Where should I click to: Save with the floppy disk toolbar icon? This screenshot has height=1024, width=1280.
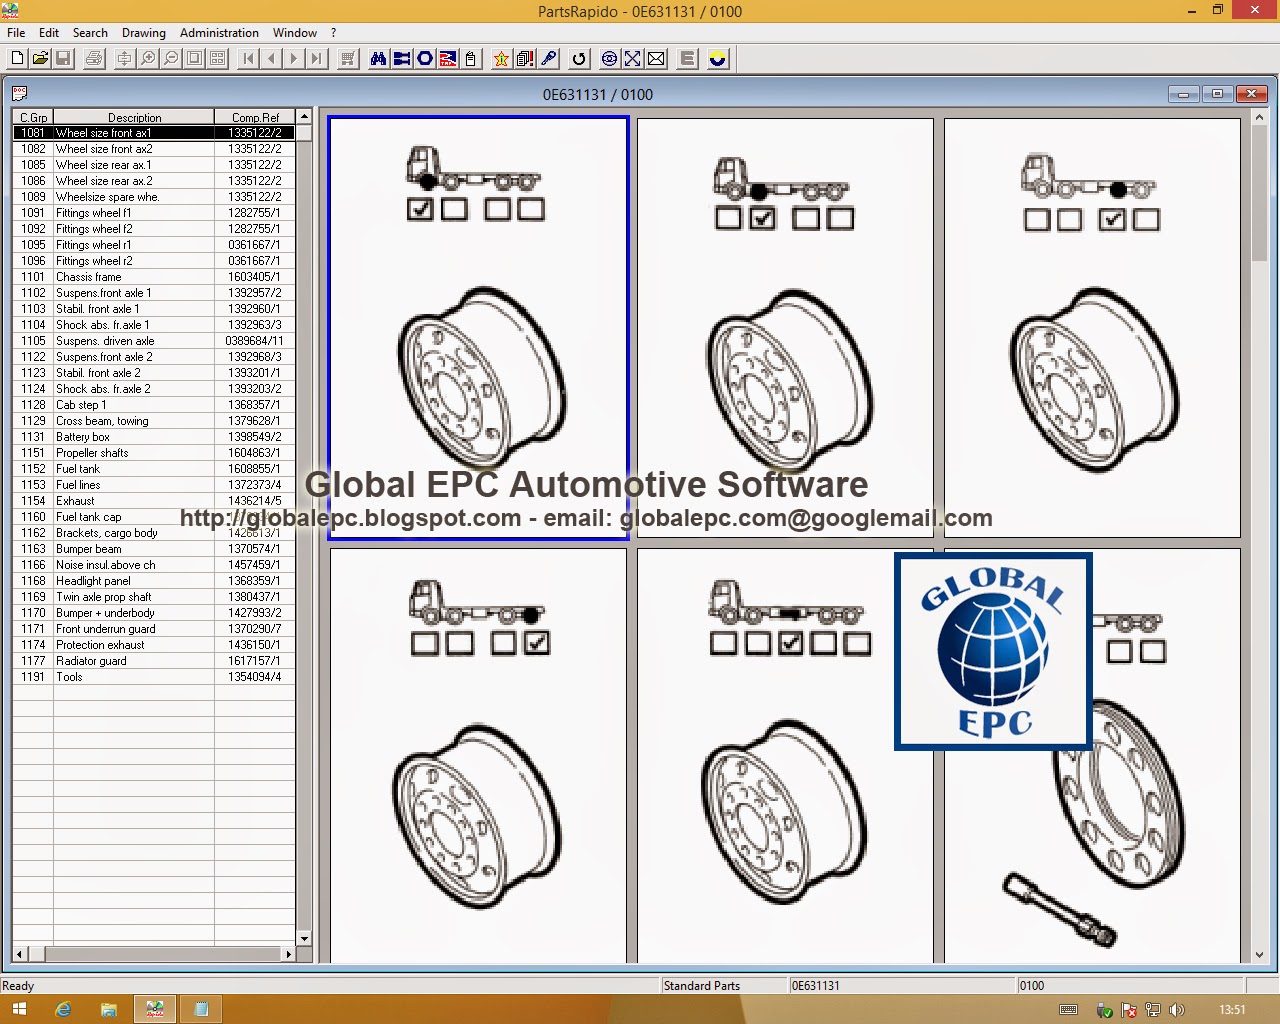(x=63, y=59)
